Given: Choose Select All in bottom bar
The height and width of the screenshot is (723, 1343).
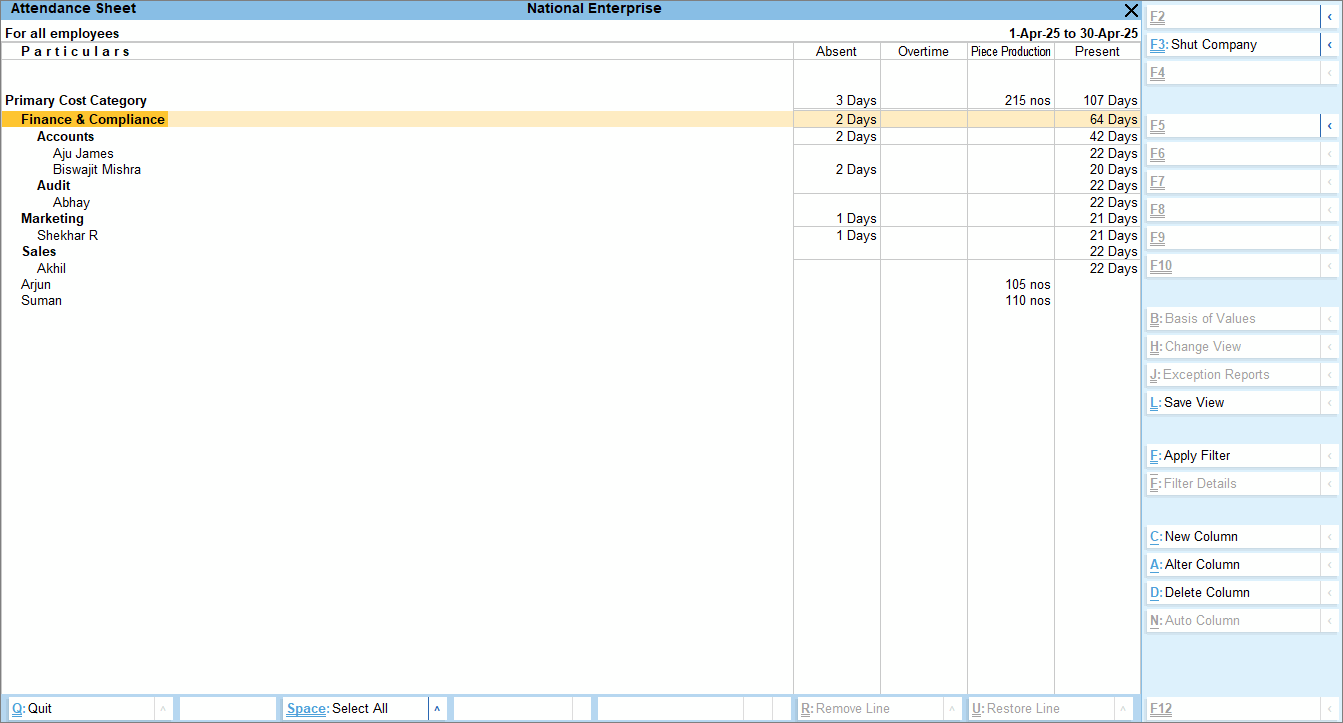Looking at the screenshot, I should click(355, 709).
